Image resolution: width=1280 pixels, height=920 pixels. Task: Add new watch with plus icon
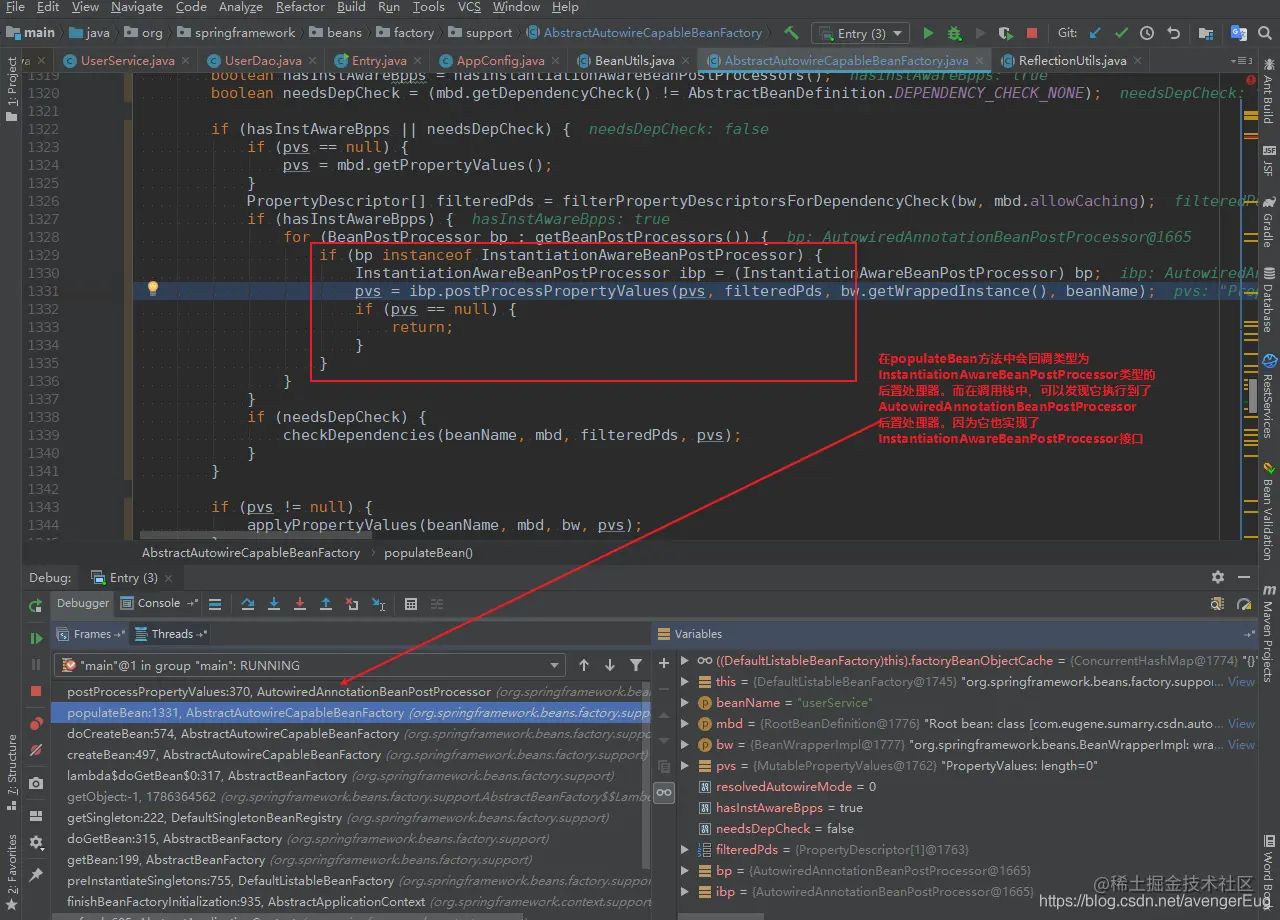click(664, 662)
